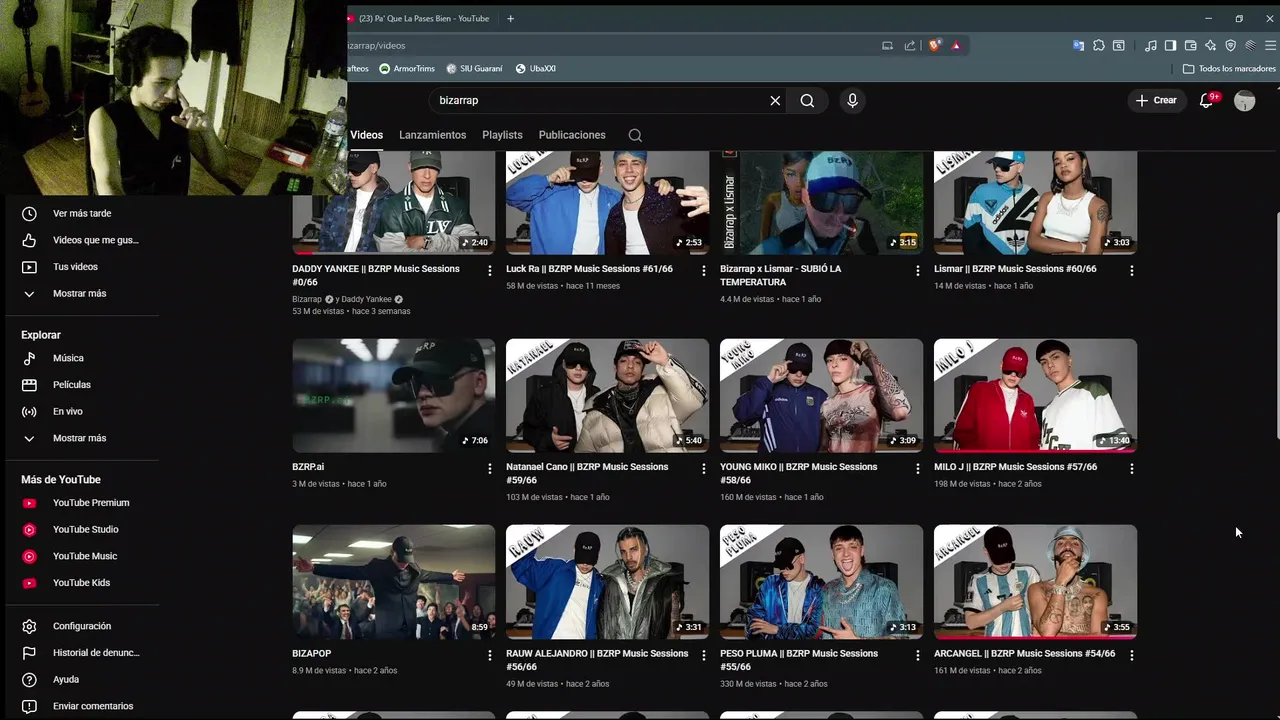Click the Google Translate extension icon
The image size is (1280, 720).
tap(1078, 45)
